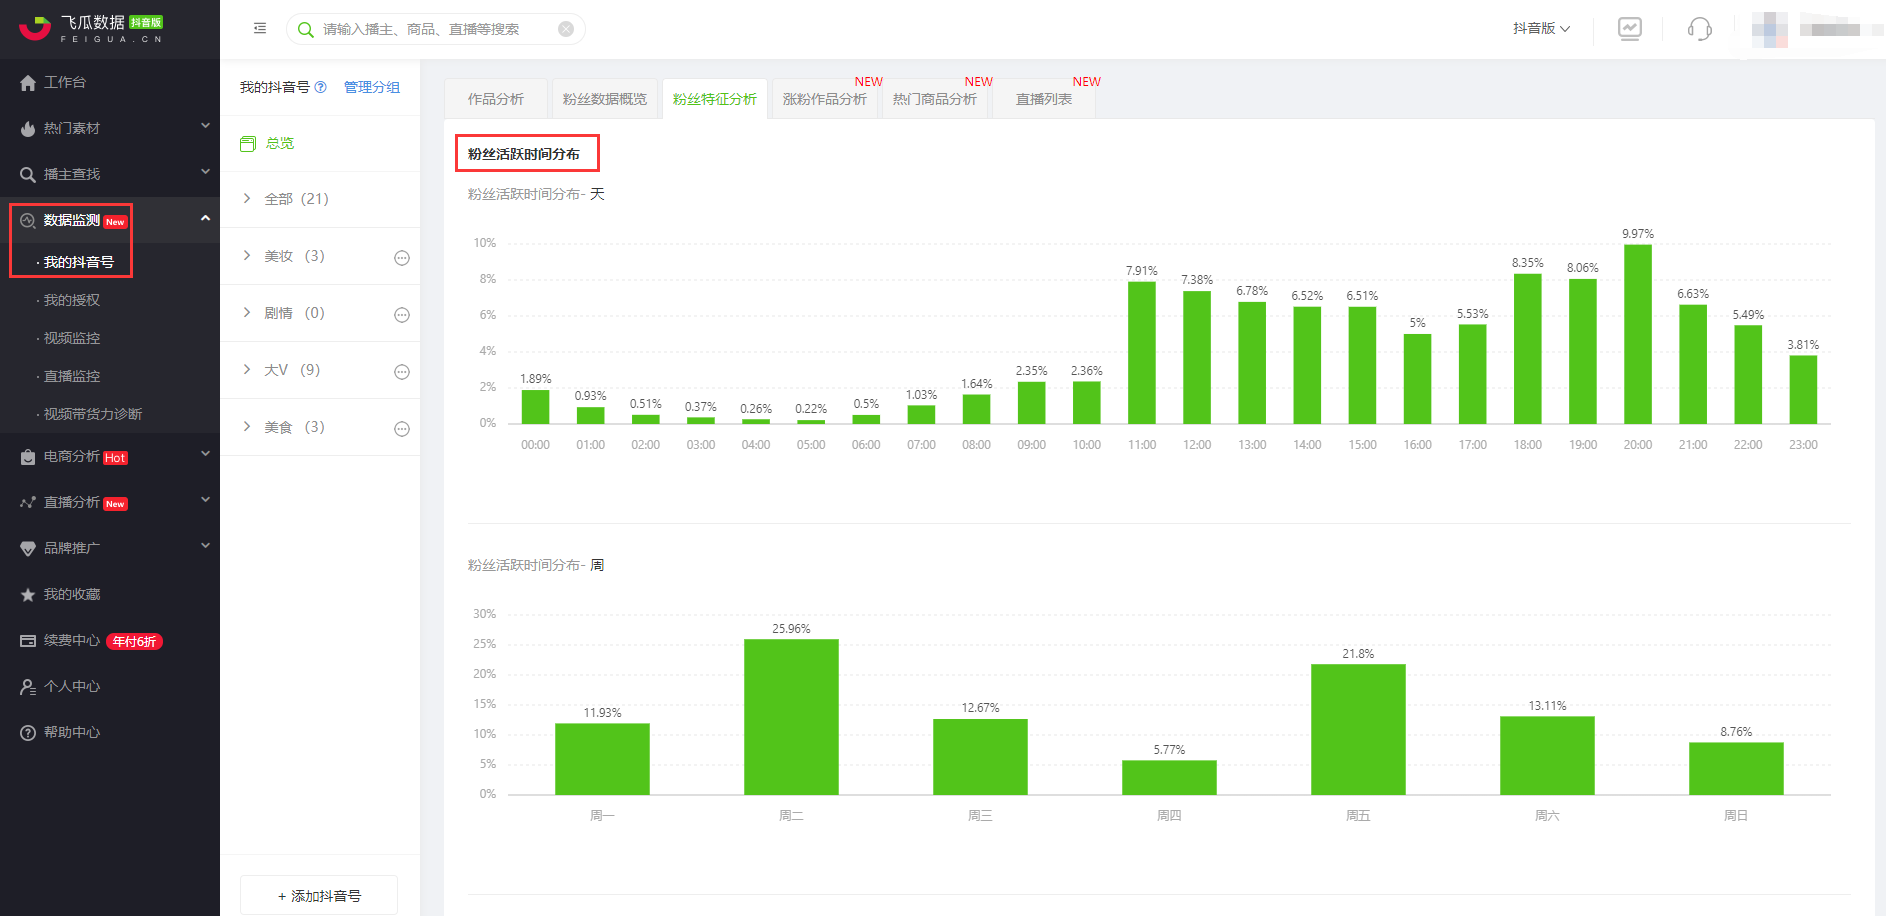Click the sidebar collapse hamburger icon
Image resolution: width=1886 pixels, height=916 pixels.
(260, 29)
